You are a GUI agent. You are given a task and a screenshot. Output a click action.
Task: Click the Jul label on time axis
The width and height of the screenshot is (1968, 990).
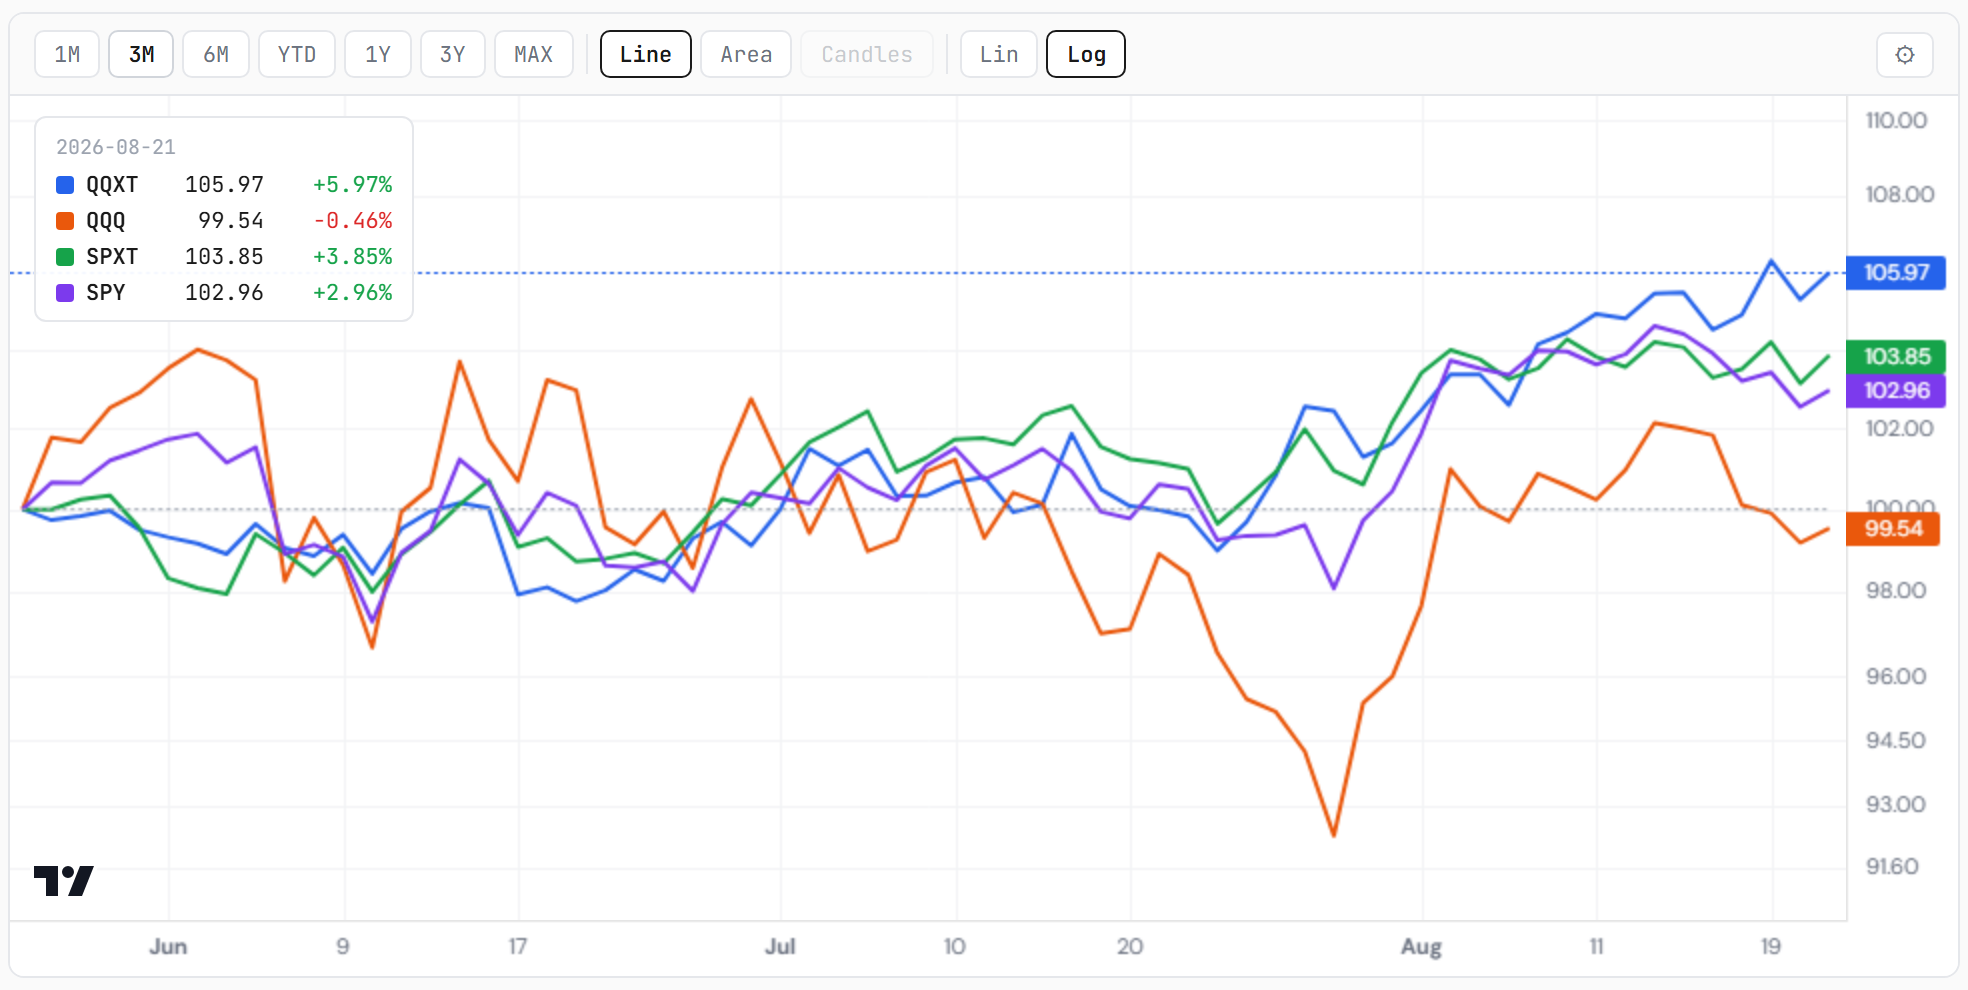780,947
